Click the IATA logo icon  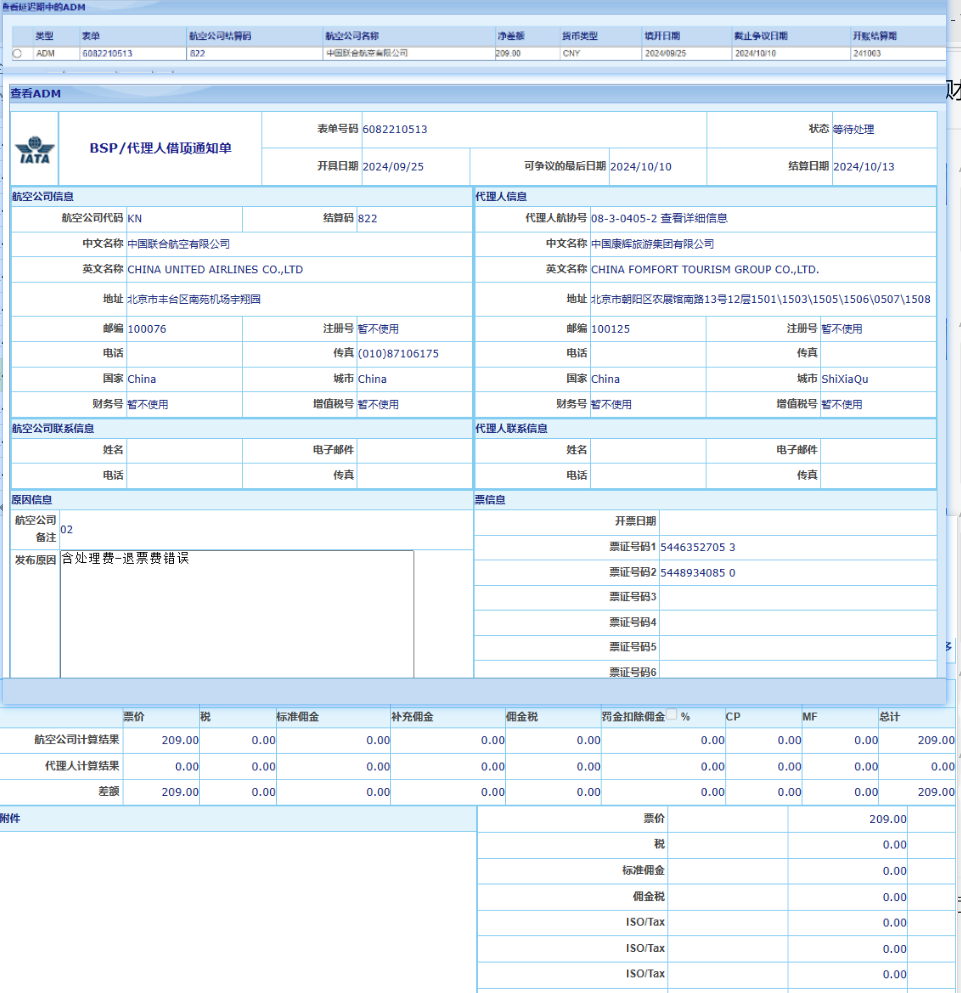pos(35,151)
